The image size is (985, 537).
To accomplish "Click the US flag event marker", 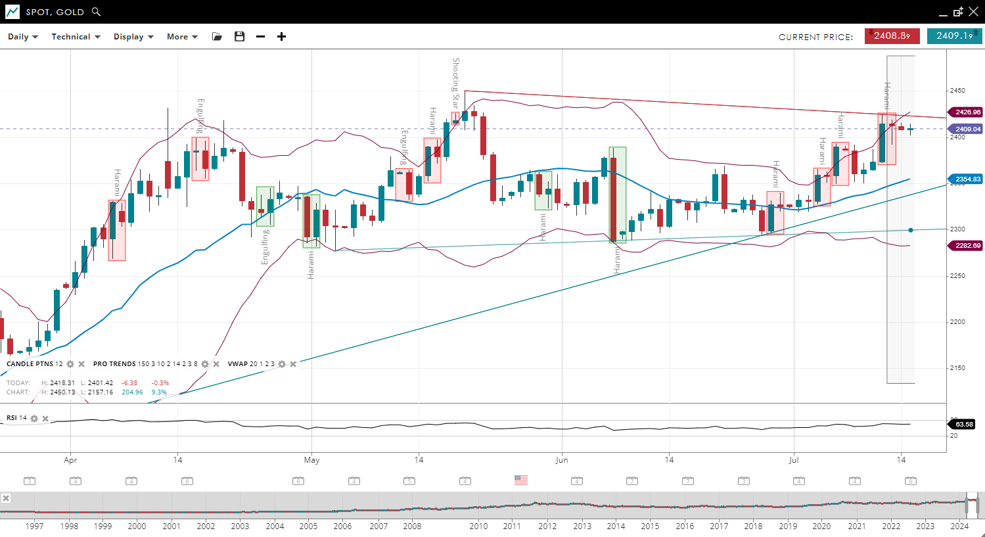I will (x=520, y=480).
